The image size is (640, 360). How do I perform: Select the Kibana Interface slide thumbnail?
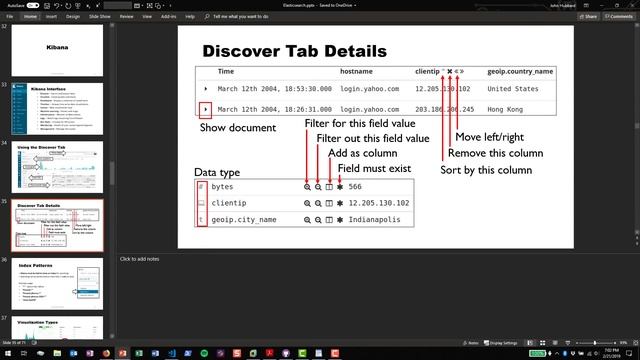57,109
